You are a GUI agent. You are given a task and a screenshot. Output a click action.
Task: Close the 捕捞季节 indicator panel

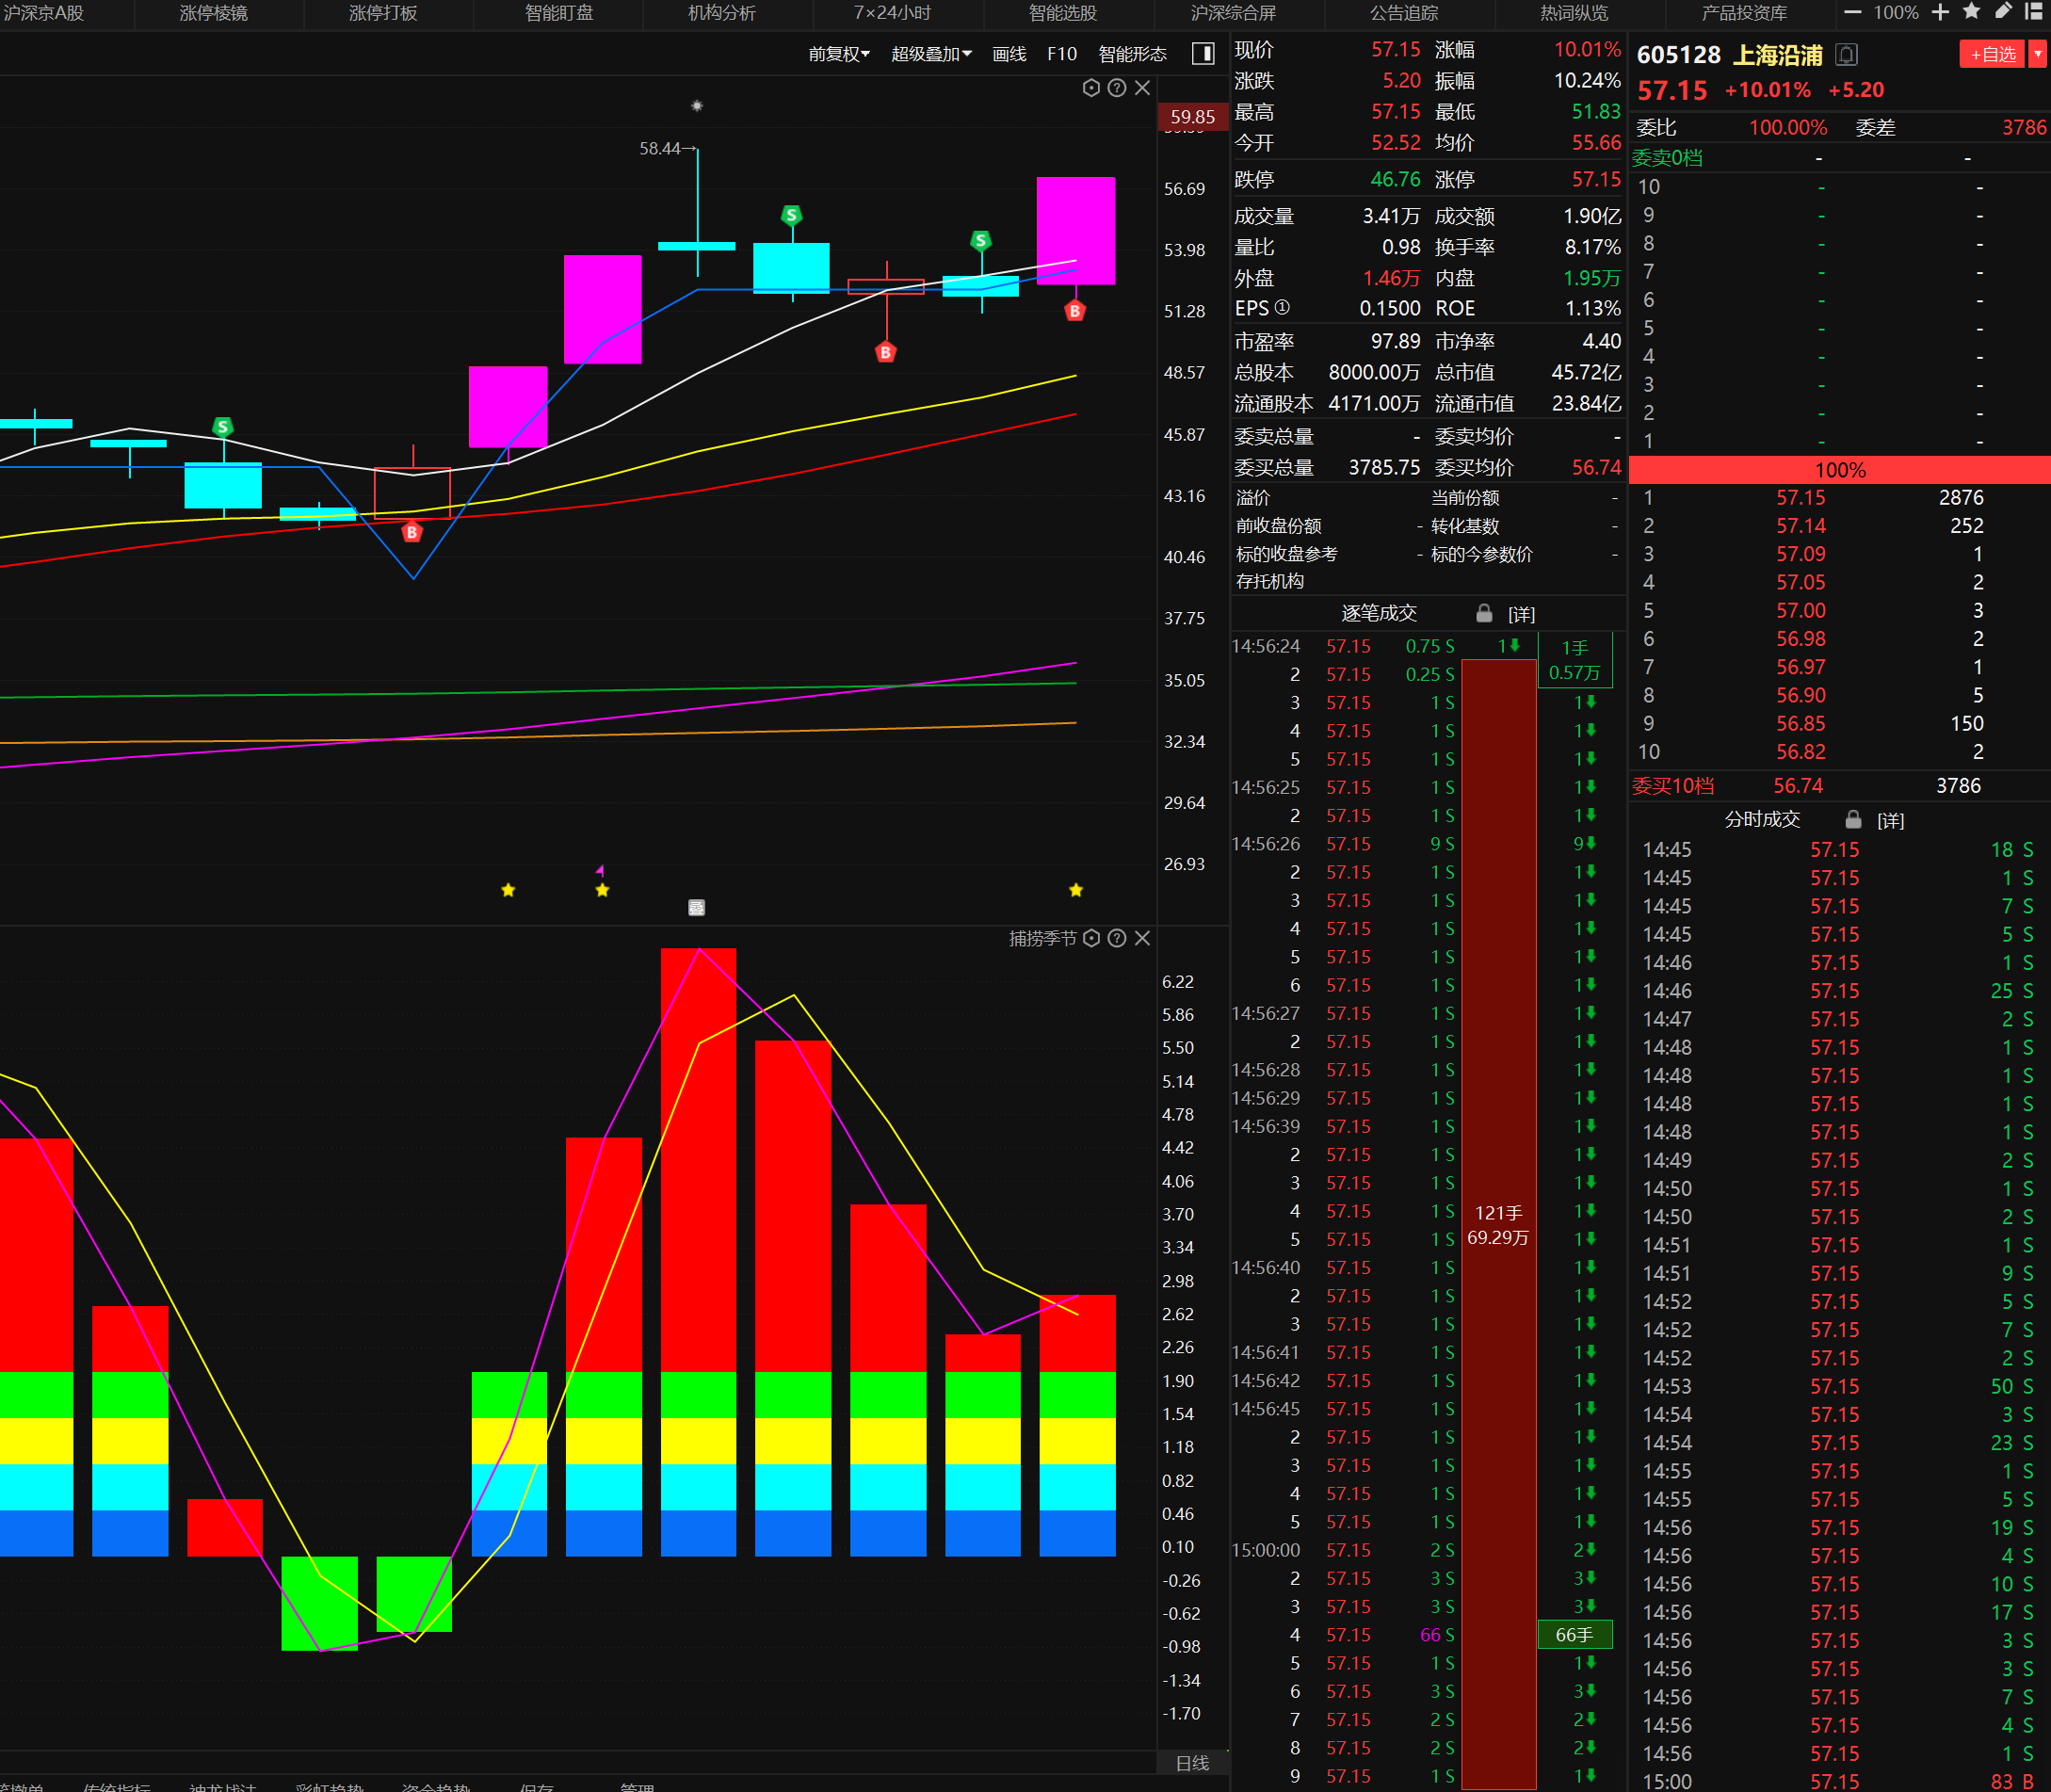(1142, 938)
